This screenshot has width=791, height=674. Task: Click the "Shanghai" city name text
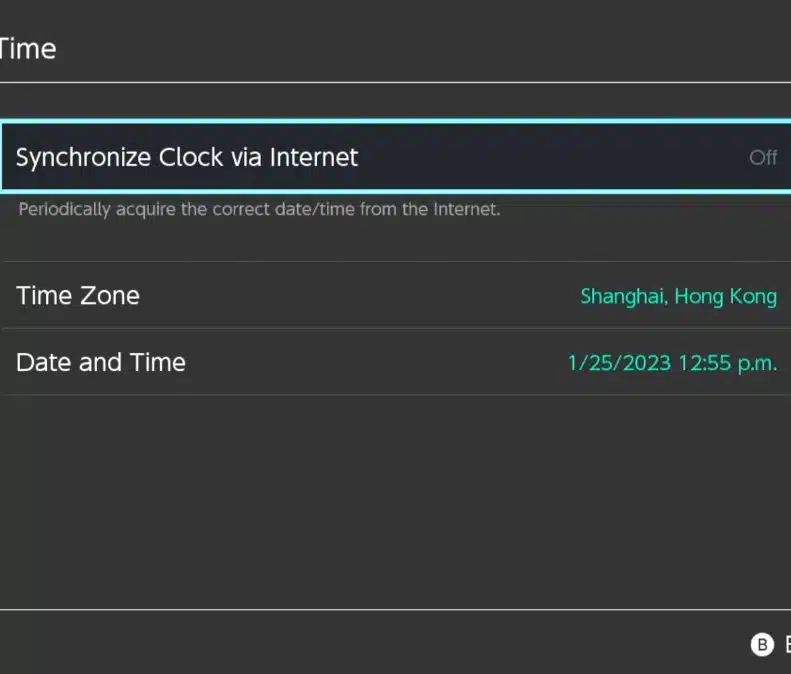click(622, 296)
